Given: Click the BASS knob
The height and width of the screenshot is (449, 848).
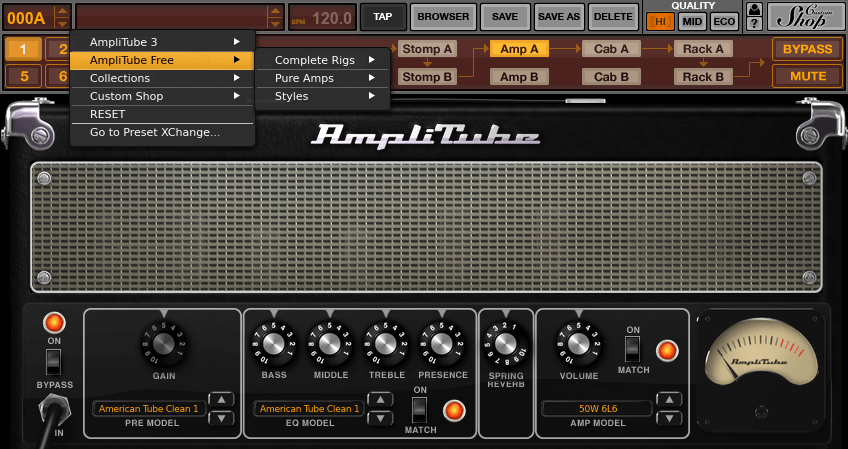Looking at the screenshot, I should point(274,343).
